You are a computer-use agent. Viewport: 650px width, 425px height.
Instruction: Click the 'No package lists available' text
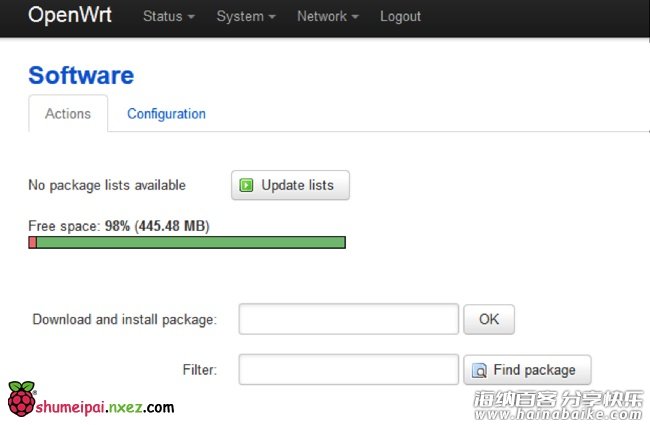click(x=107, y=185)
